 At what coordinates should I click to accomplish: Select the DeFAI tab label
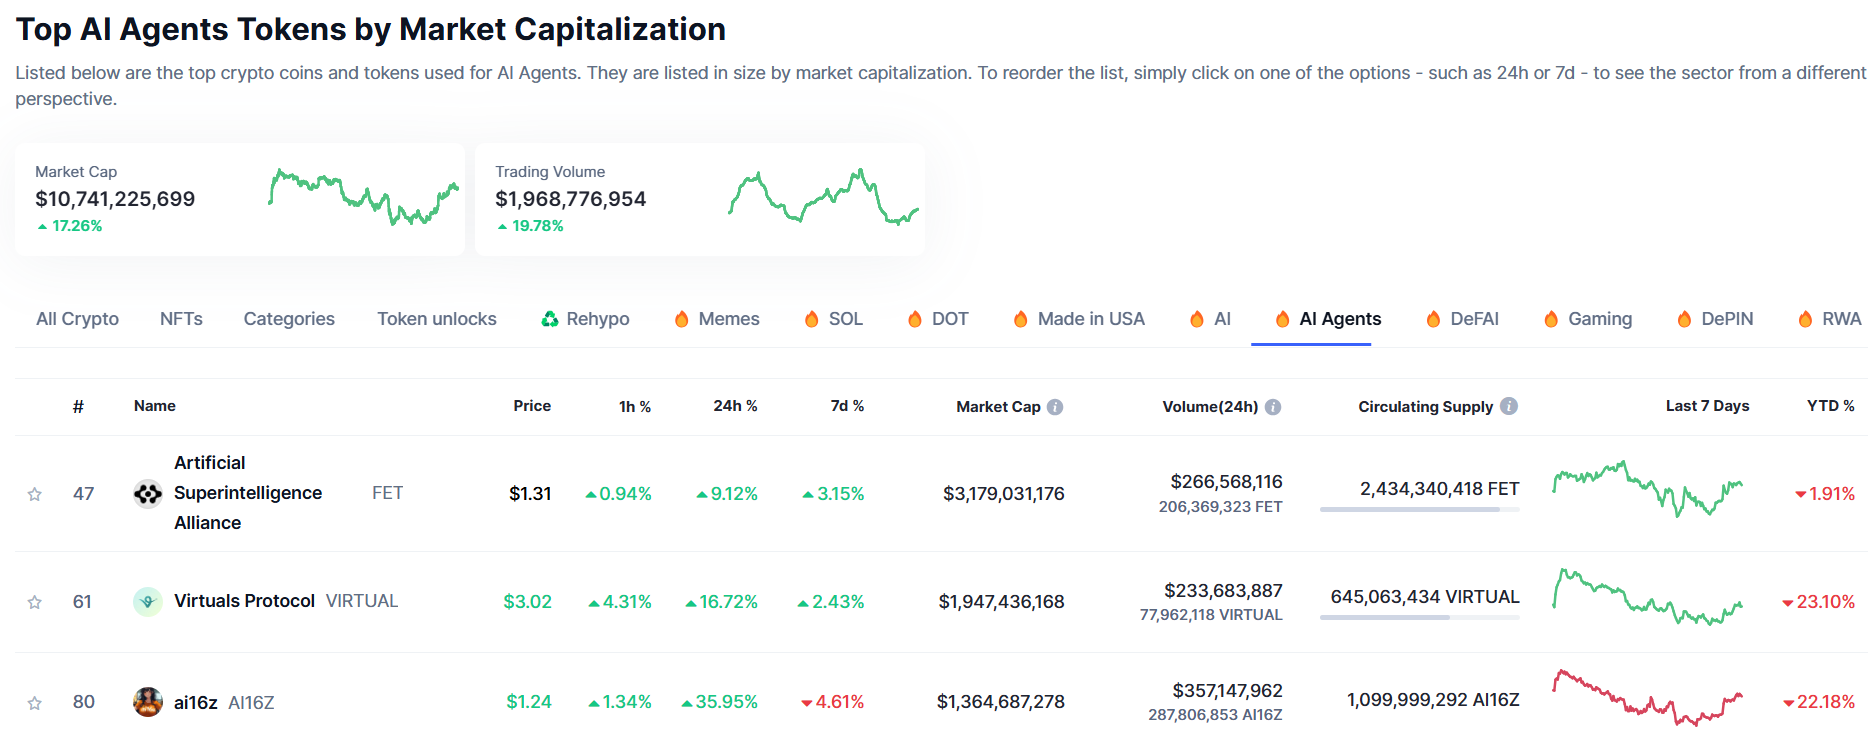coord(1475,319)
